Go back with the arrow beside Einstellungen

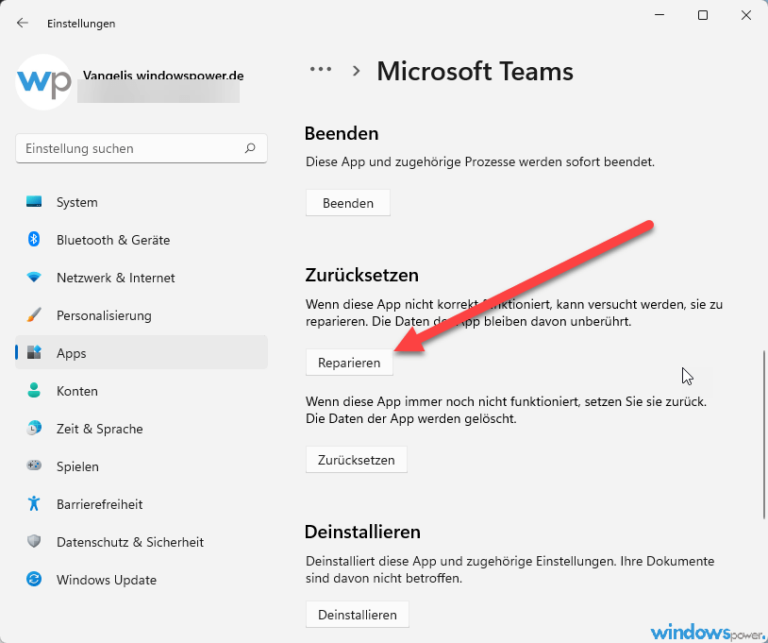tap(22, 23)
